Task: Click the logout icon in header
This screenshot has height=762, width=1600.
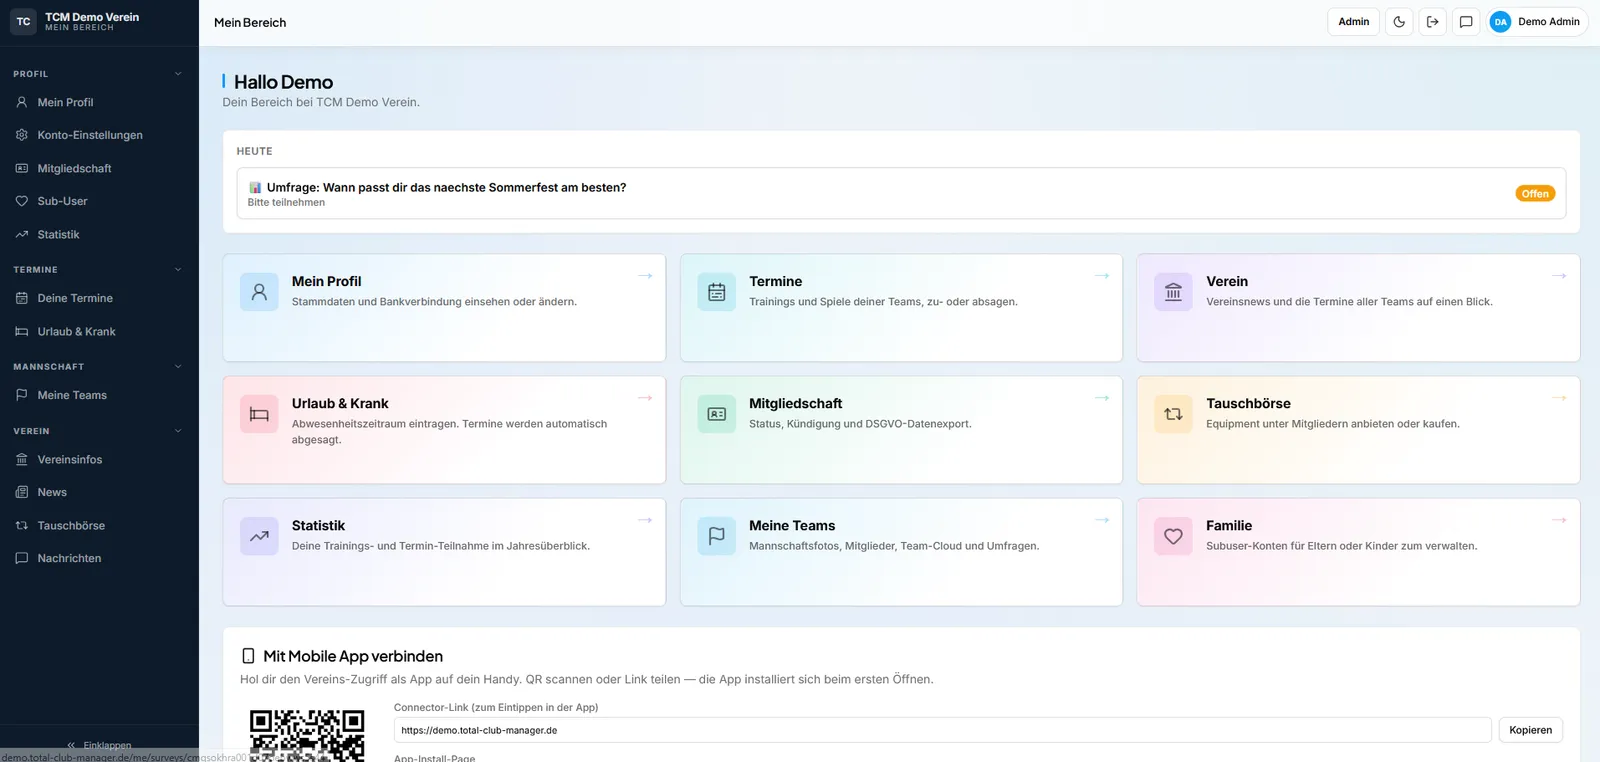Action: (x=1432, y=22)
